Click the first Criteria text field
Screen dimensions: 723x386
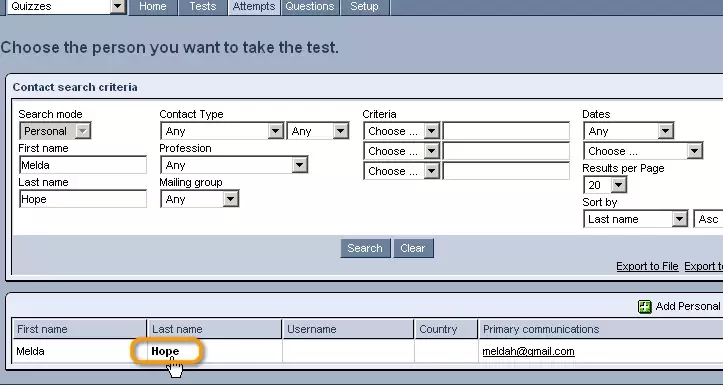tap(506, 131)
